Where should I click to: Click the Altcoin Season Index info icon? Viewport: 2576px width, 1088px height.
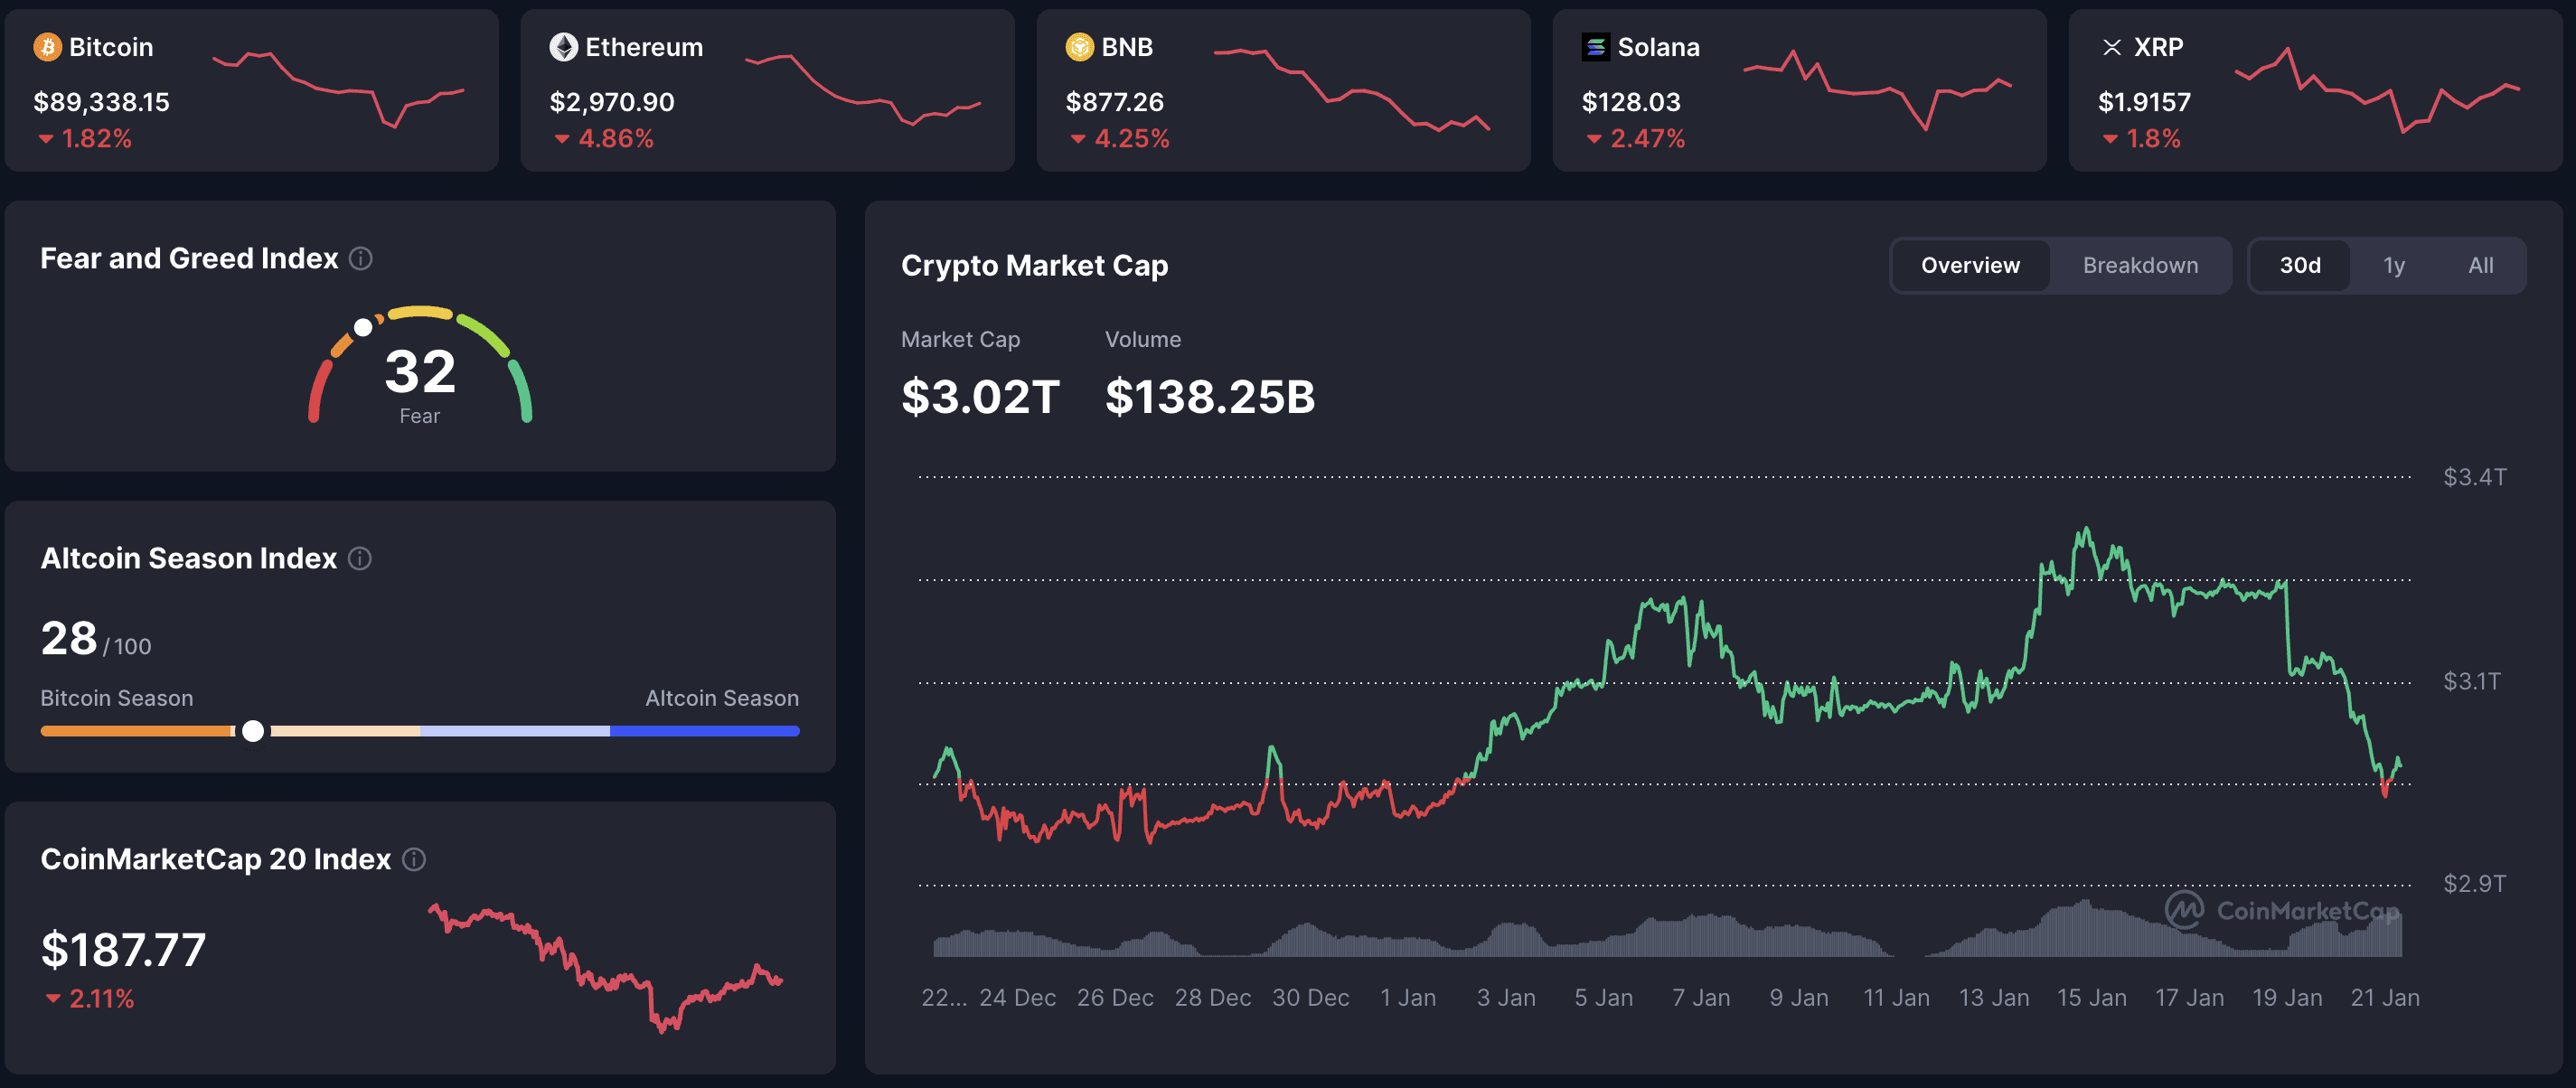click(x=358, y=559)
